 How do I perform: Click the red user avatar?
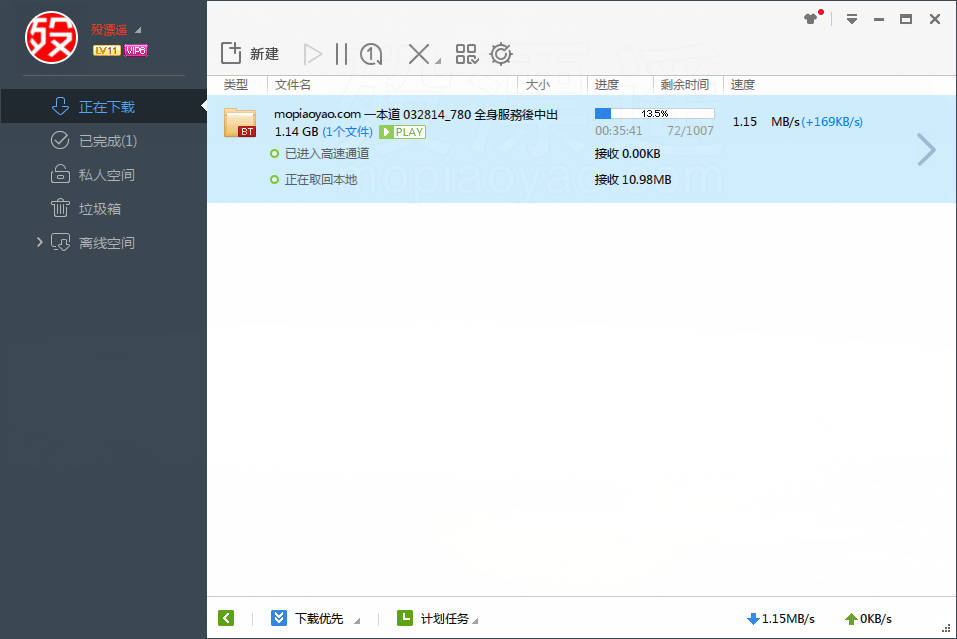(x=51, y=37)
